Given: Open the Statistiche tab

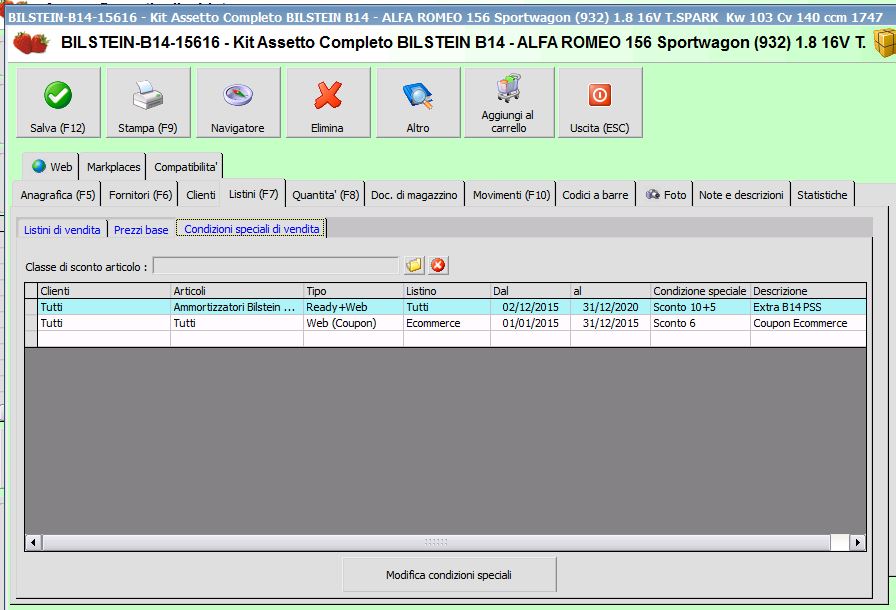Looking at the screenshot, I should point(822,195).
